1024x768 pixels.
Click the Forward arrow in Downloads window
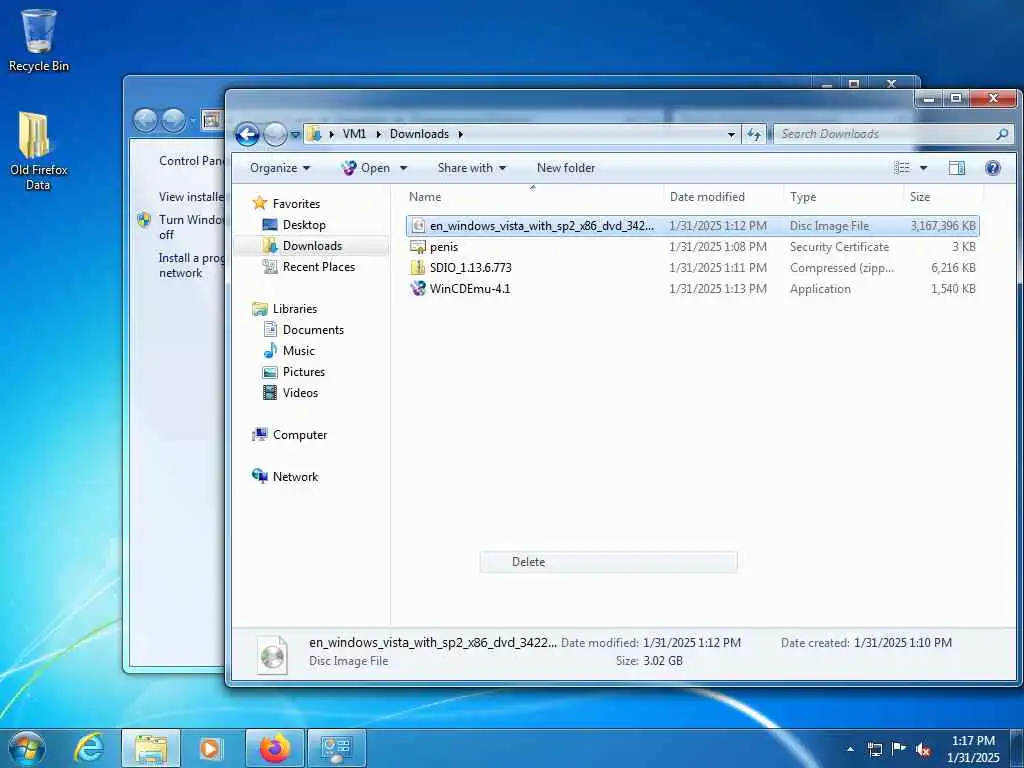(x=275, y=135)
